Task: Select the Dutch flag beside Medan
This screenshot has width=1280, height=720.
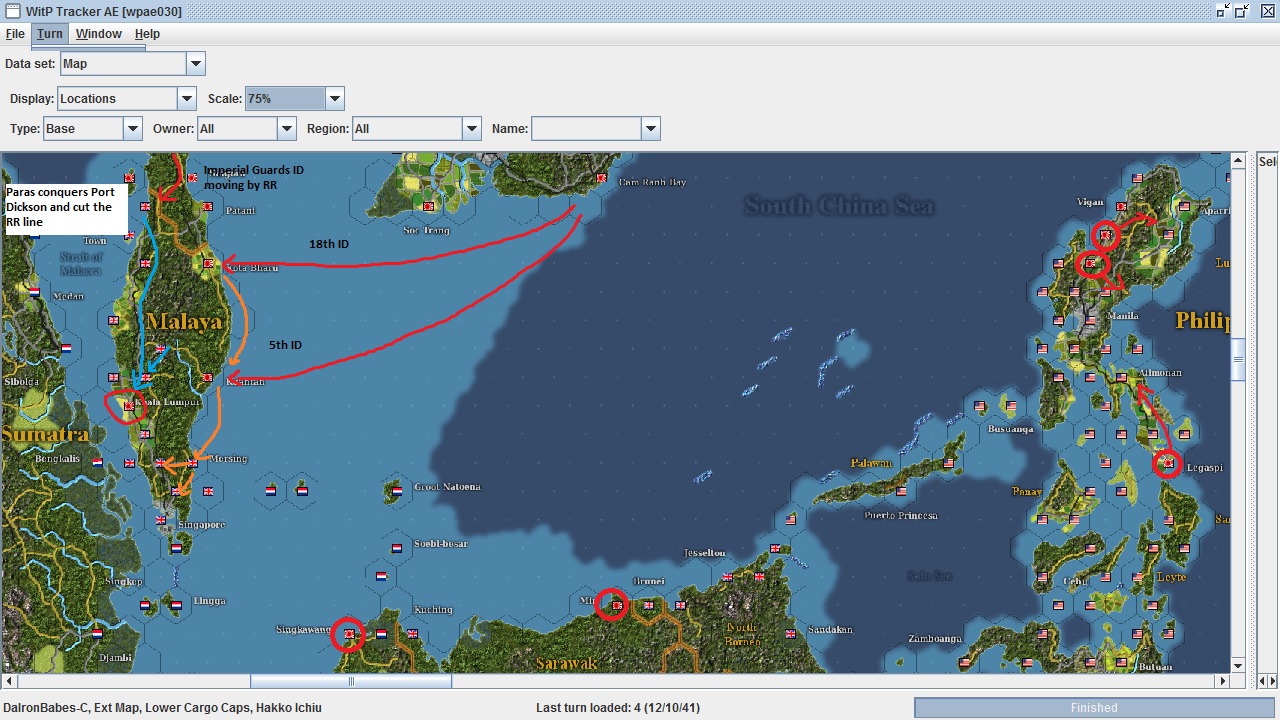Action: [34, 292]
